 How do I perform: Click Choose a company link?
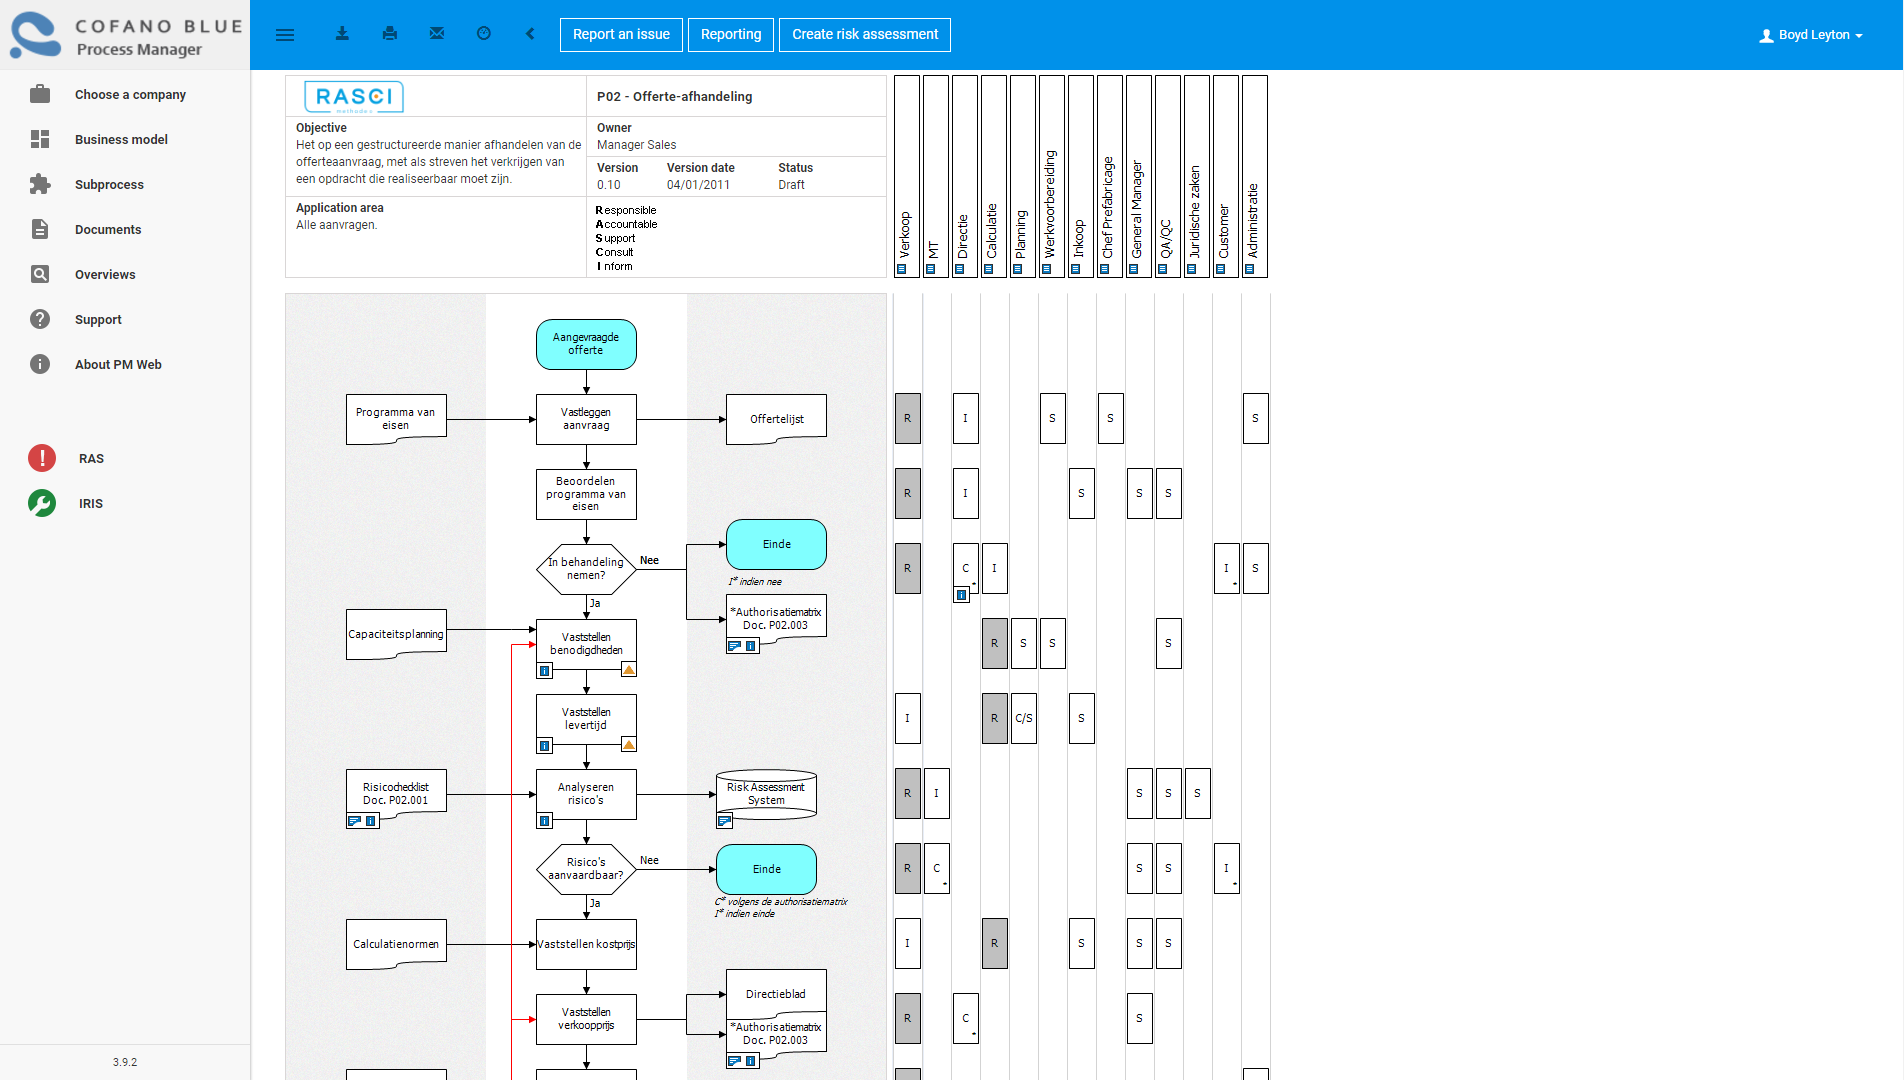pos(130,94)
